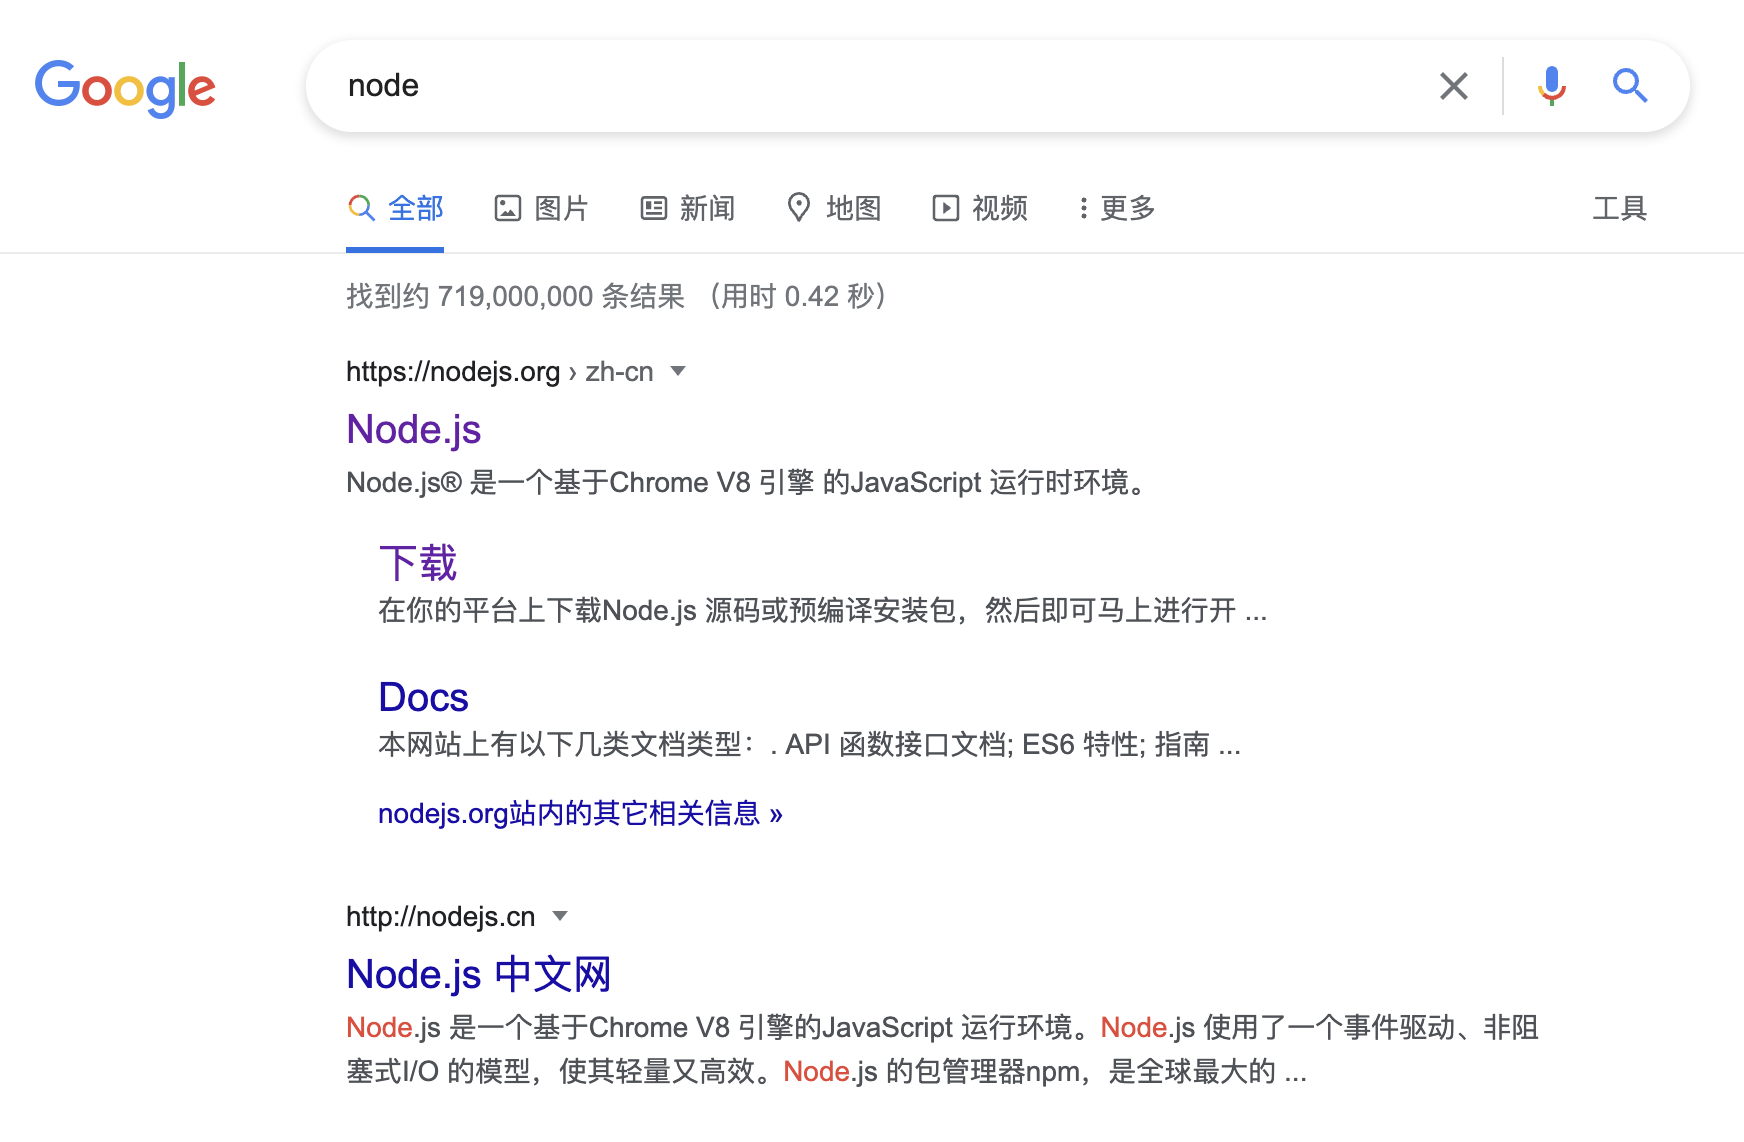Click the http://nodejs.cn URL text
1744x1142 pixels.
440,916
